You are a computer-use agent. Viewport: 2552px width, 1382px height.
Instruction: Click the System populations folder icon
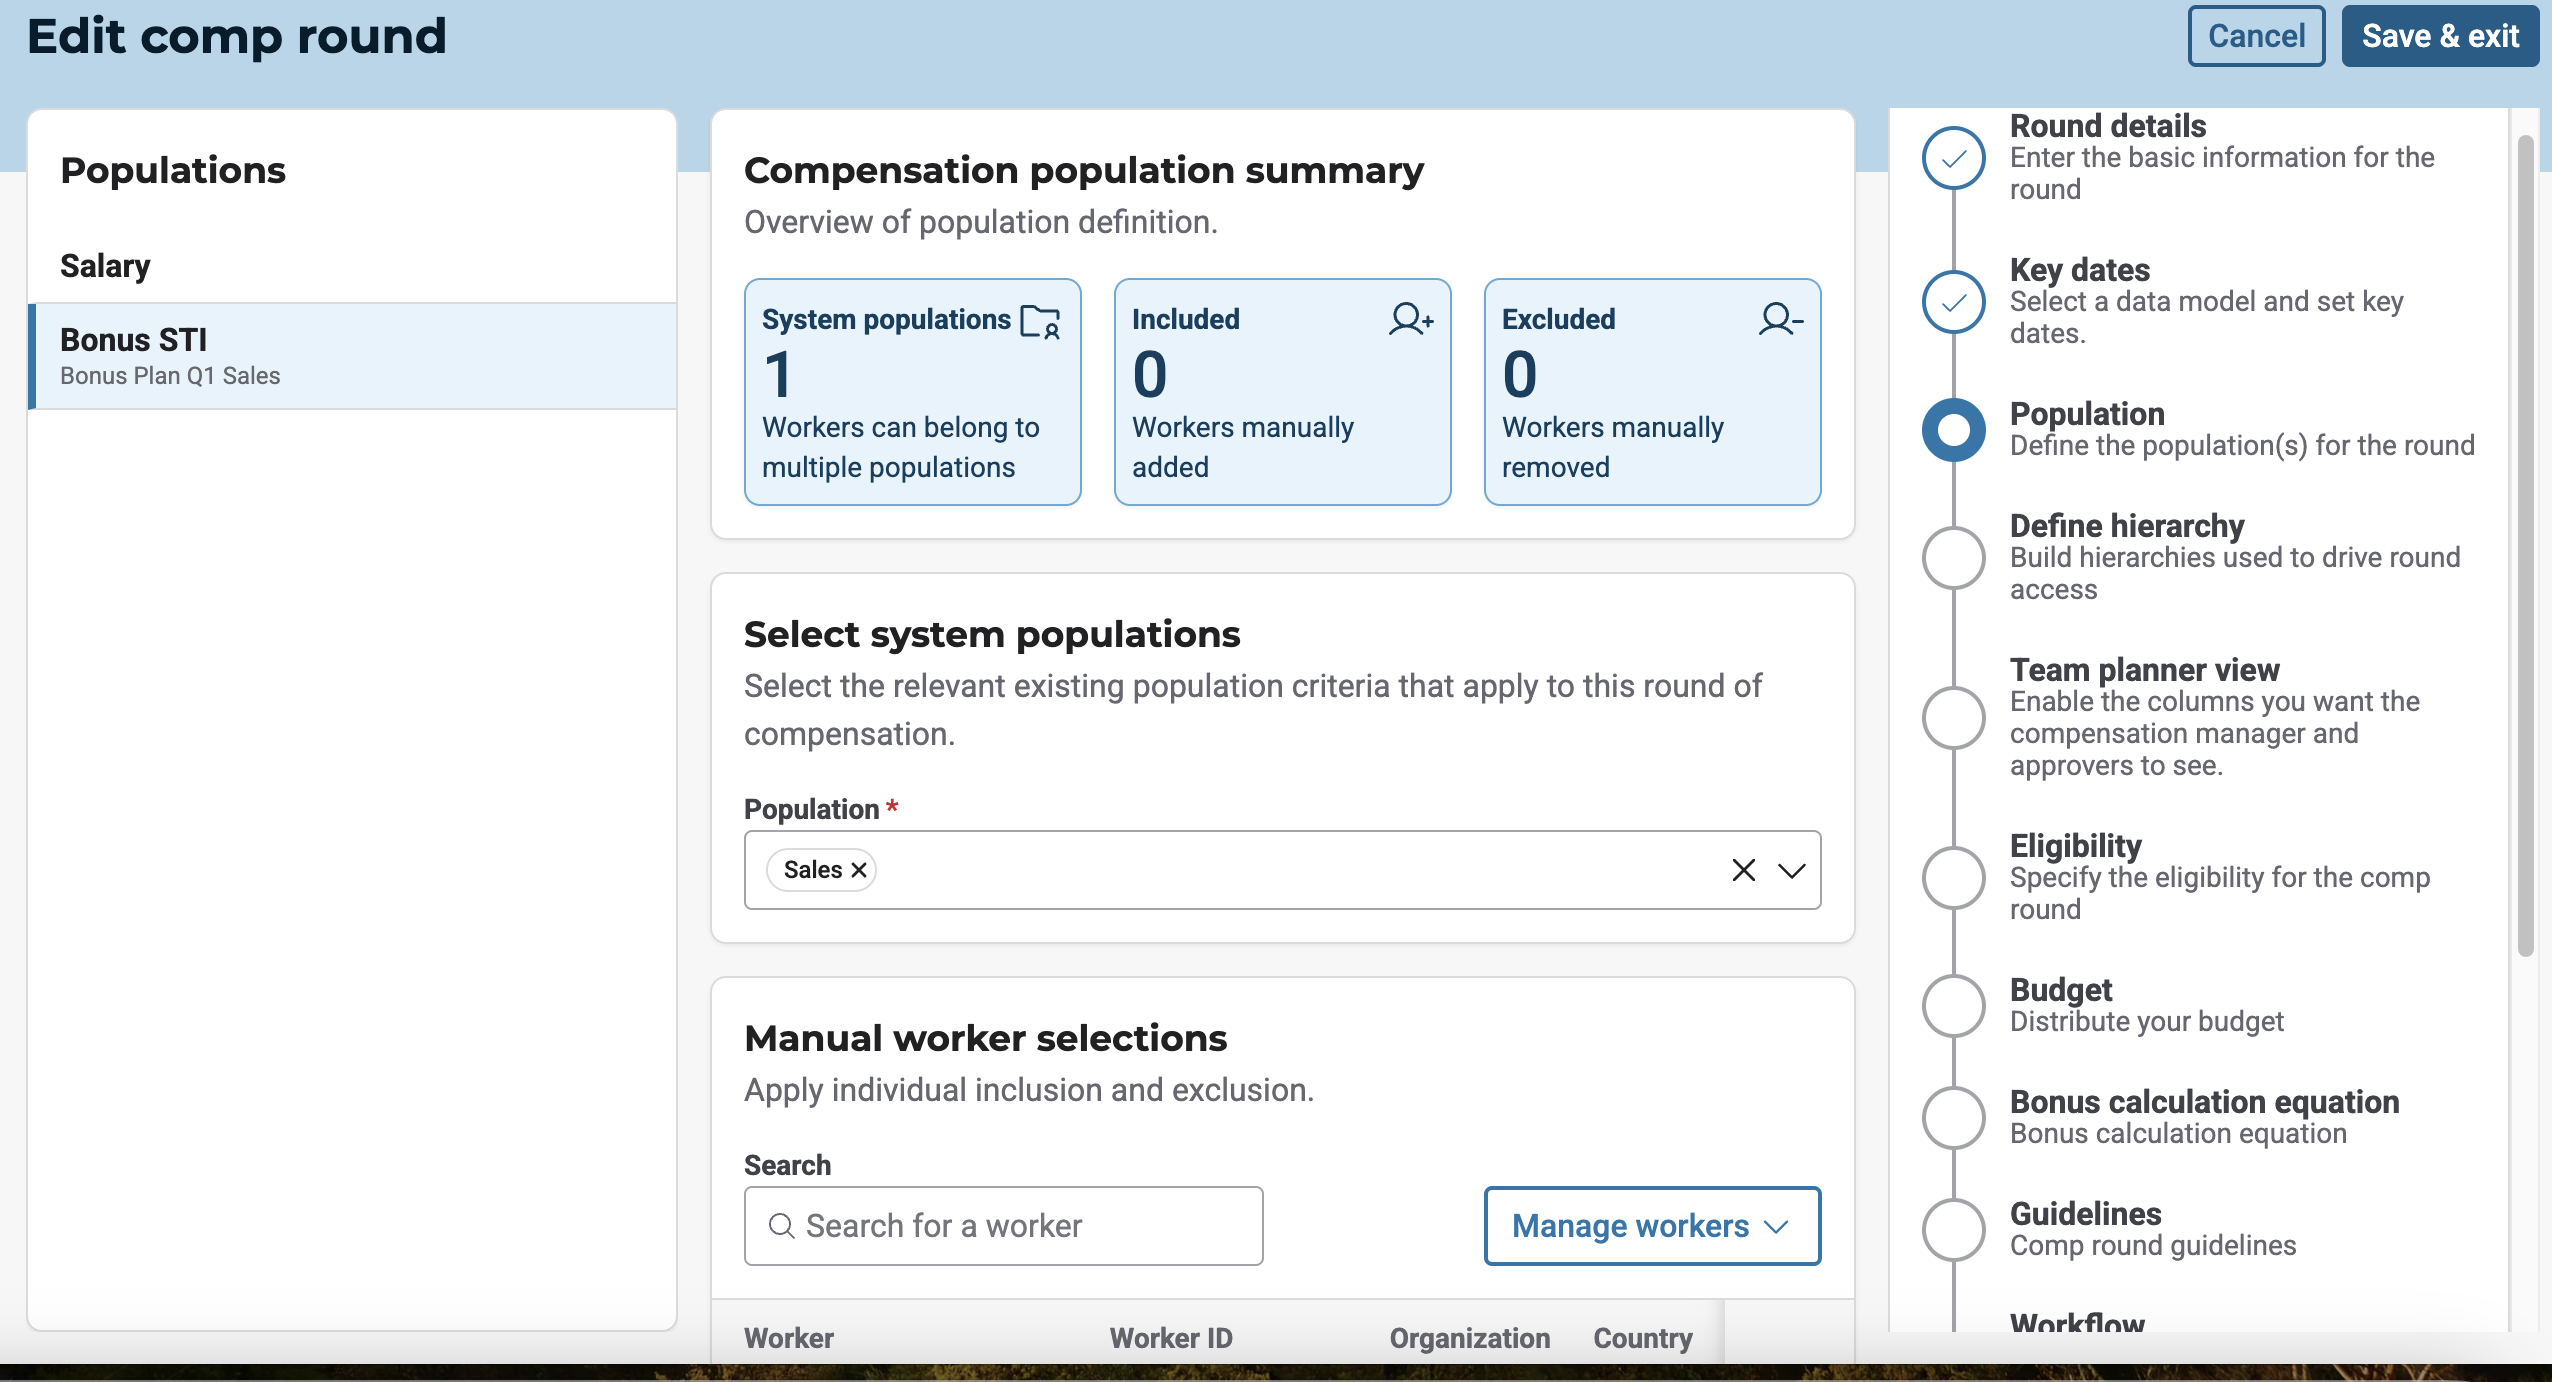pos(1040,322)
